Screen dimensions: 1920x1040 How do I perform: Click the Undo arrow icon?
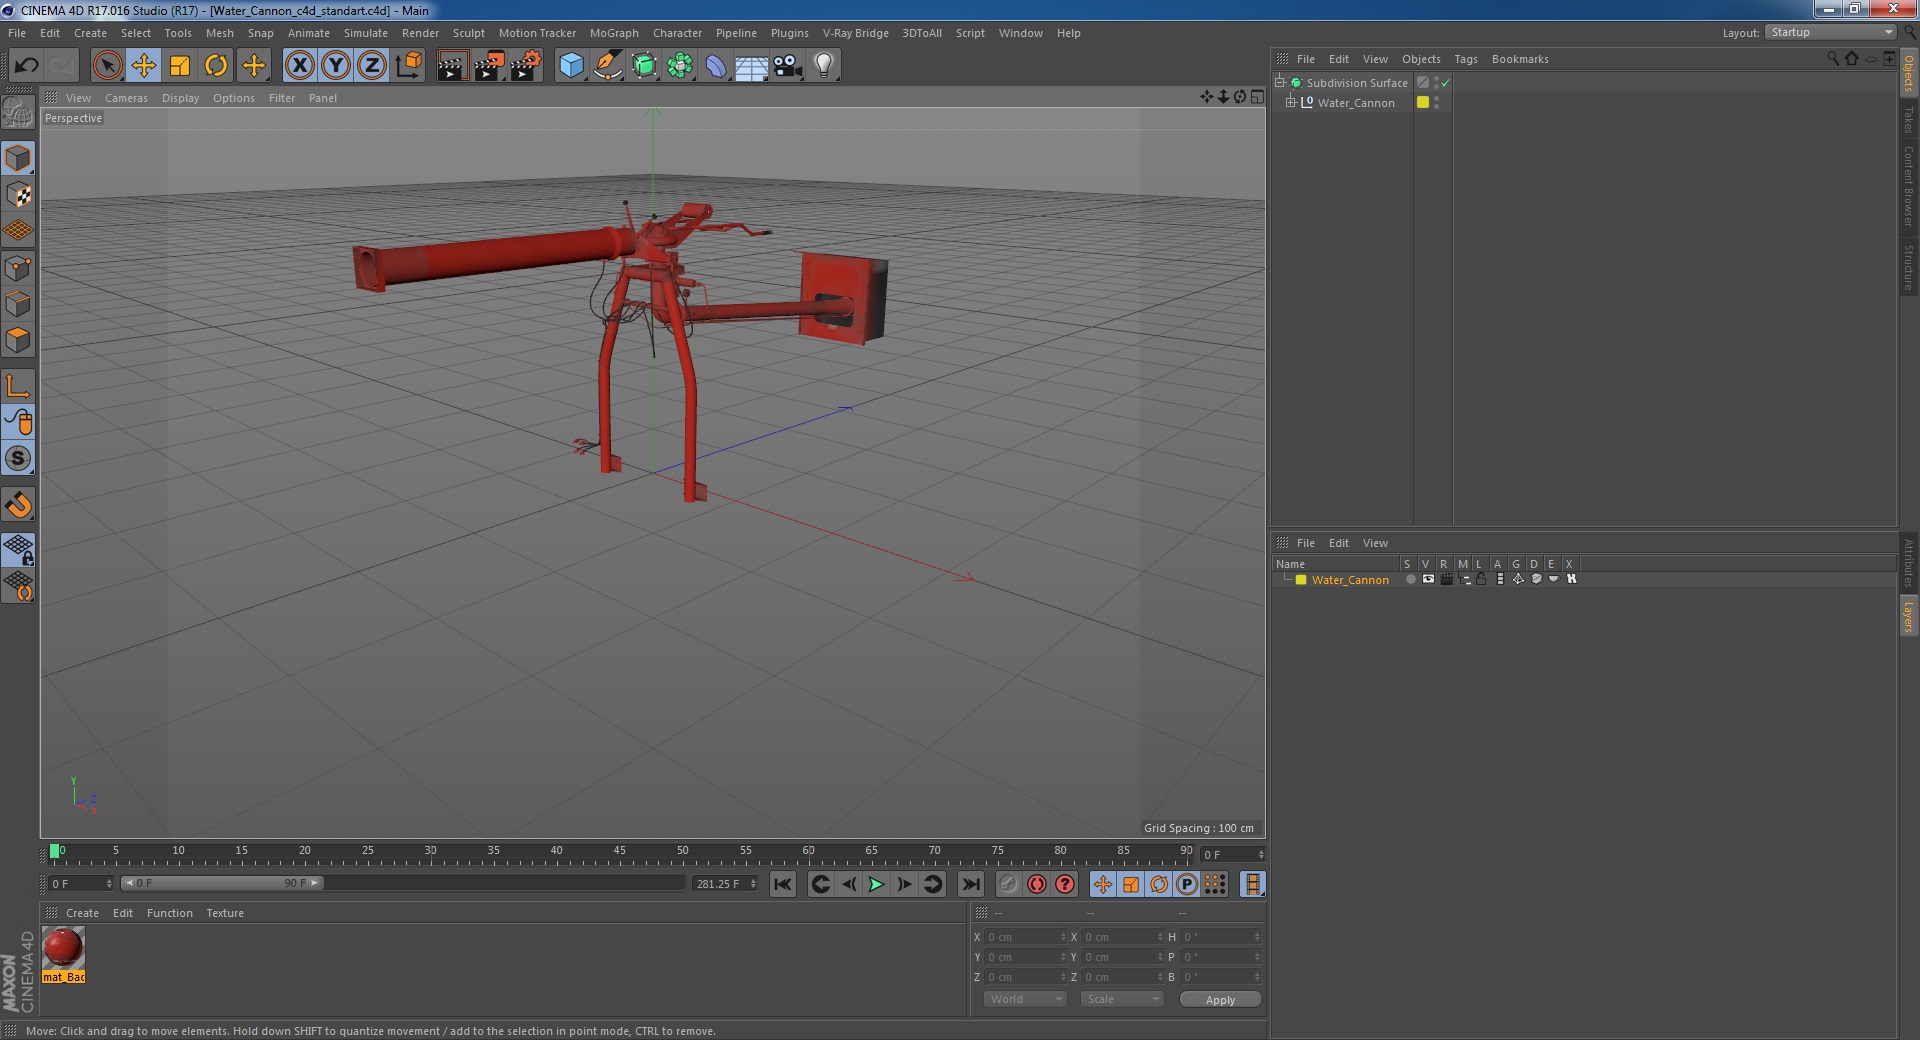[x=26, y=66]
